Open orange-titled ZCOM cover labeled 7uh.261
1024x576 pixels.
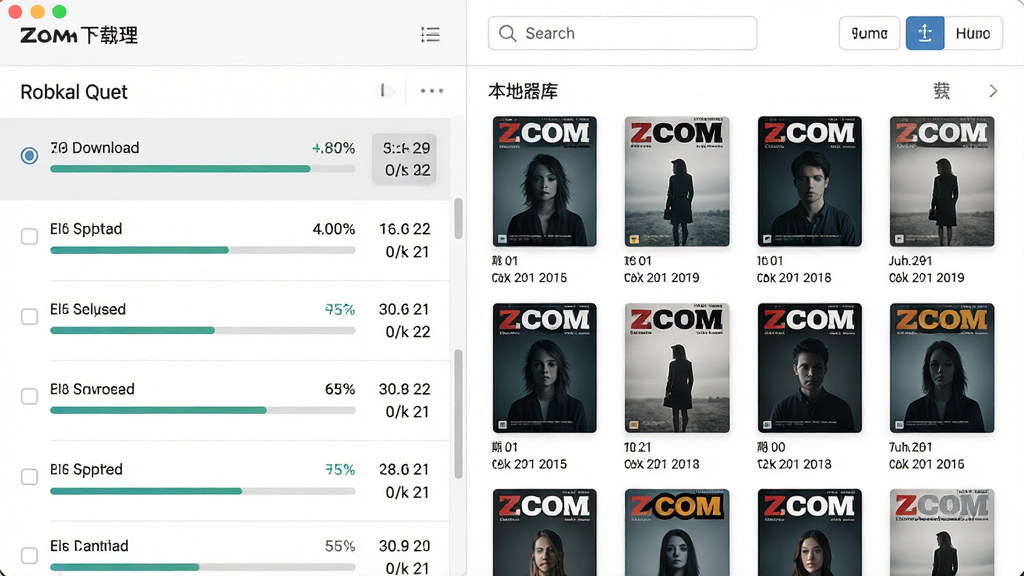942,368
